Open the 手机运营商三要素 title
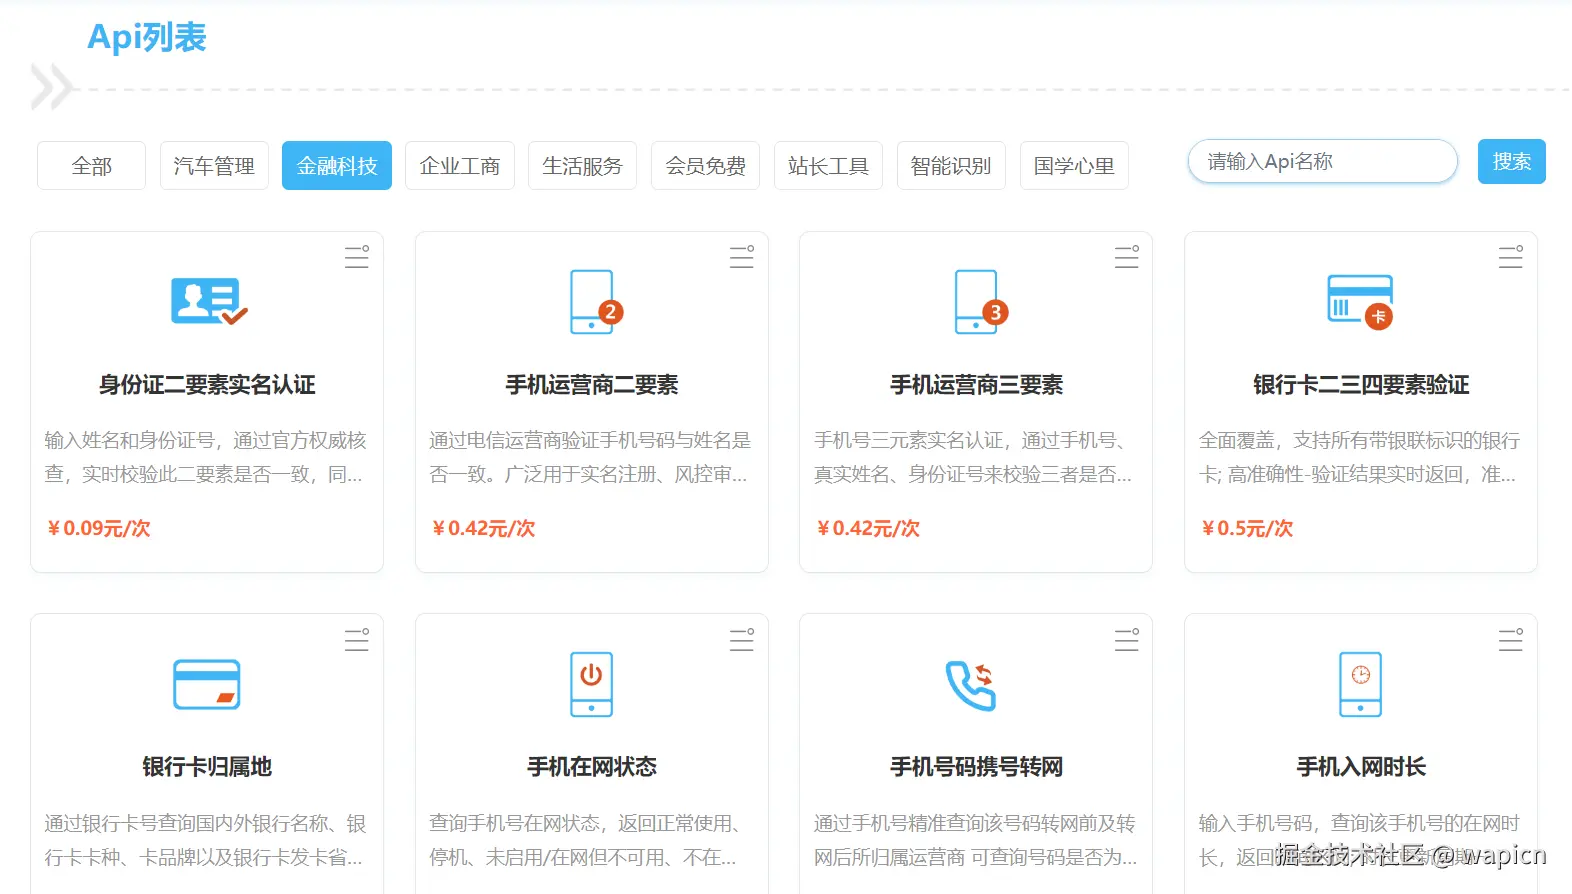 point(977,385)
